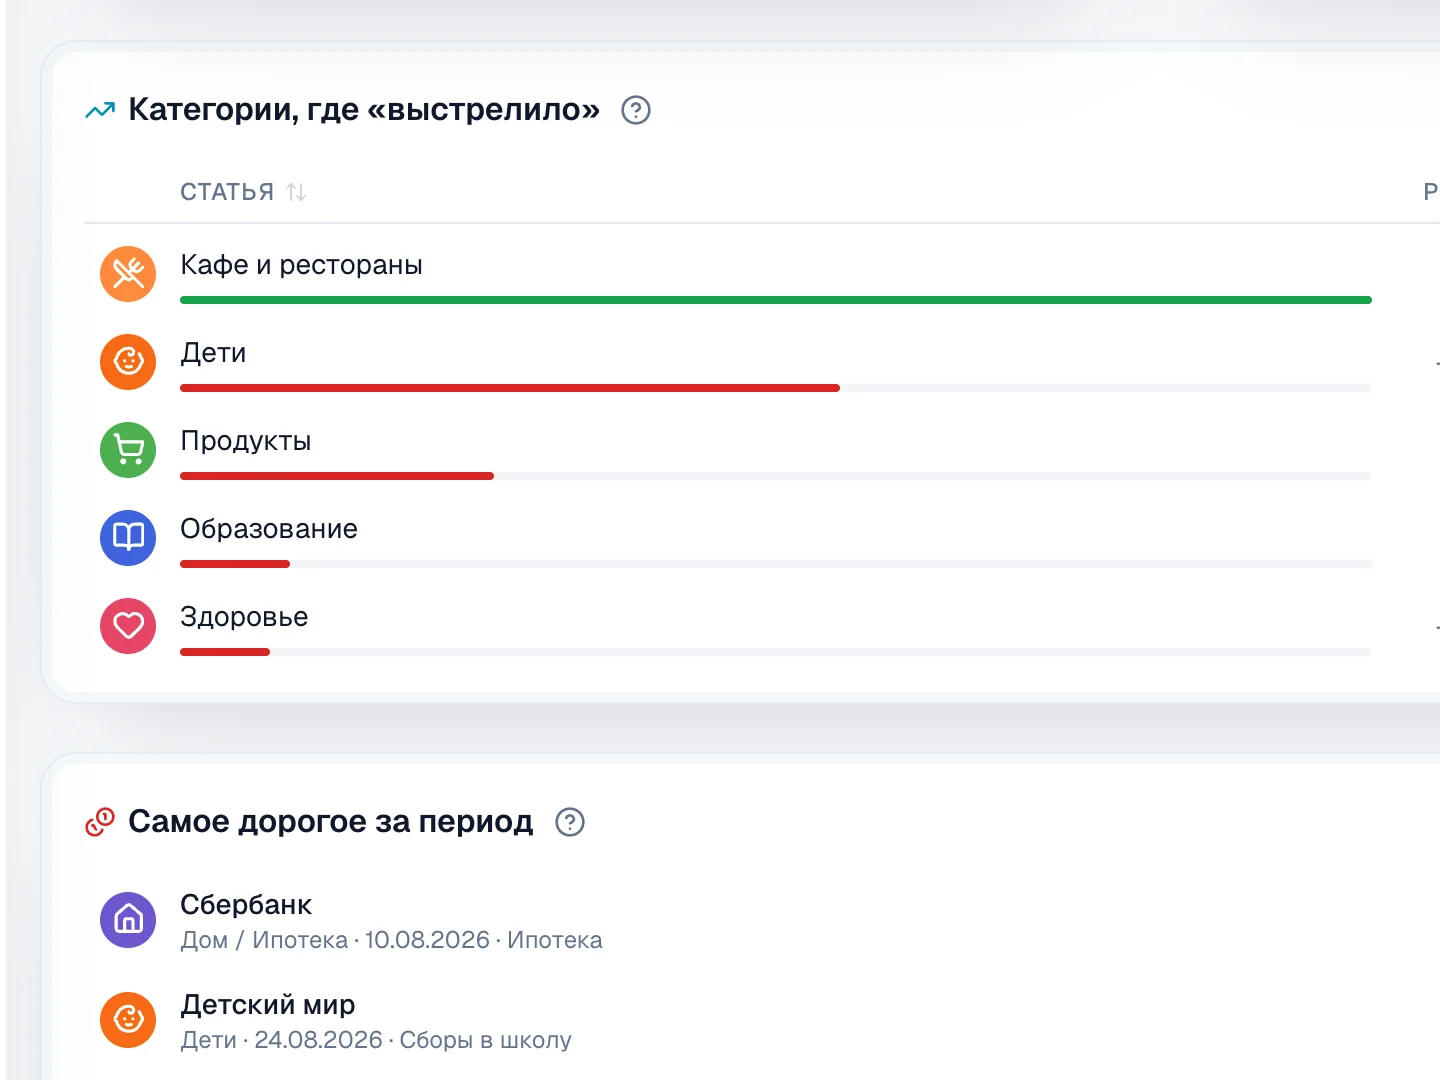
Task: Click the Продукты shopping cart icon
Action: click(128, 449)
